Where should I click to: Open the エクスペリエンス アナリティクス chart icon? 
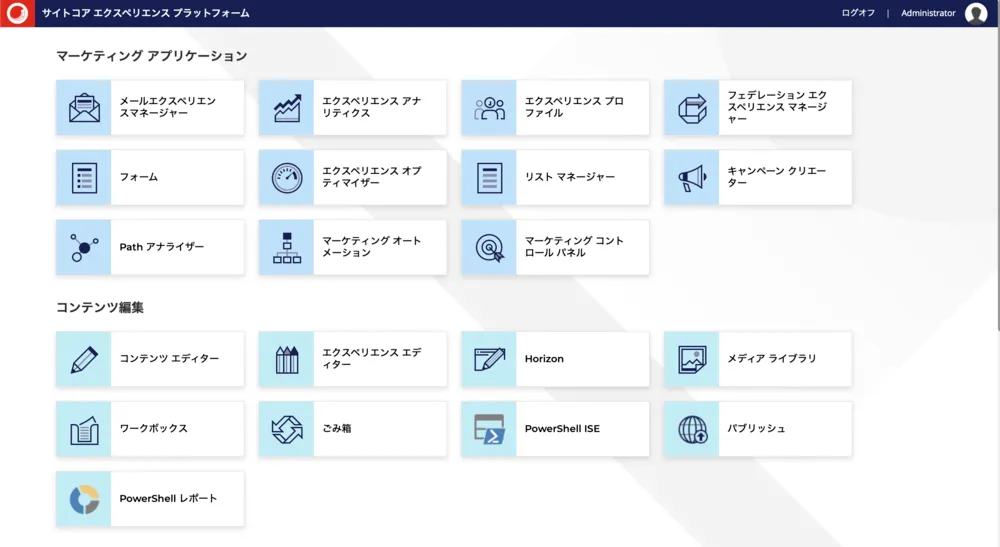286,108
